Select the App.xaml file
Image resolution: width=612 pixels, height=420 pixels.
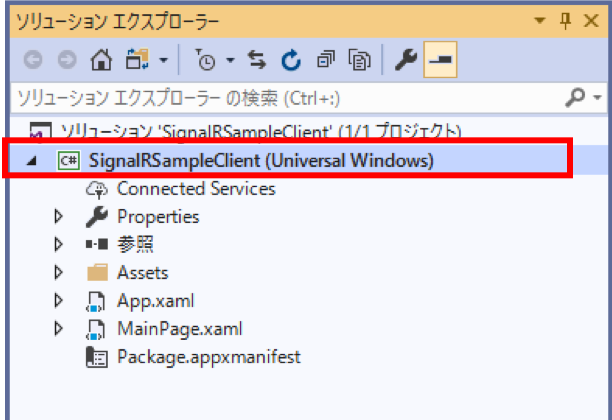(x=155, y=301)
